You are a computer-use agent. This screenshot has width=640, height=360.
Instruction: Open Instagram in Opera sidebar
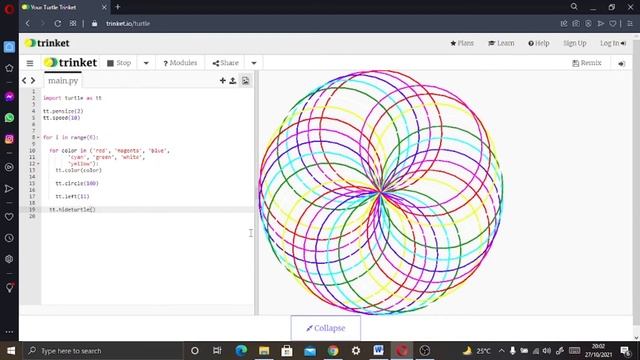[9, 139]
